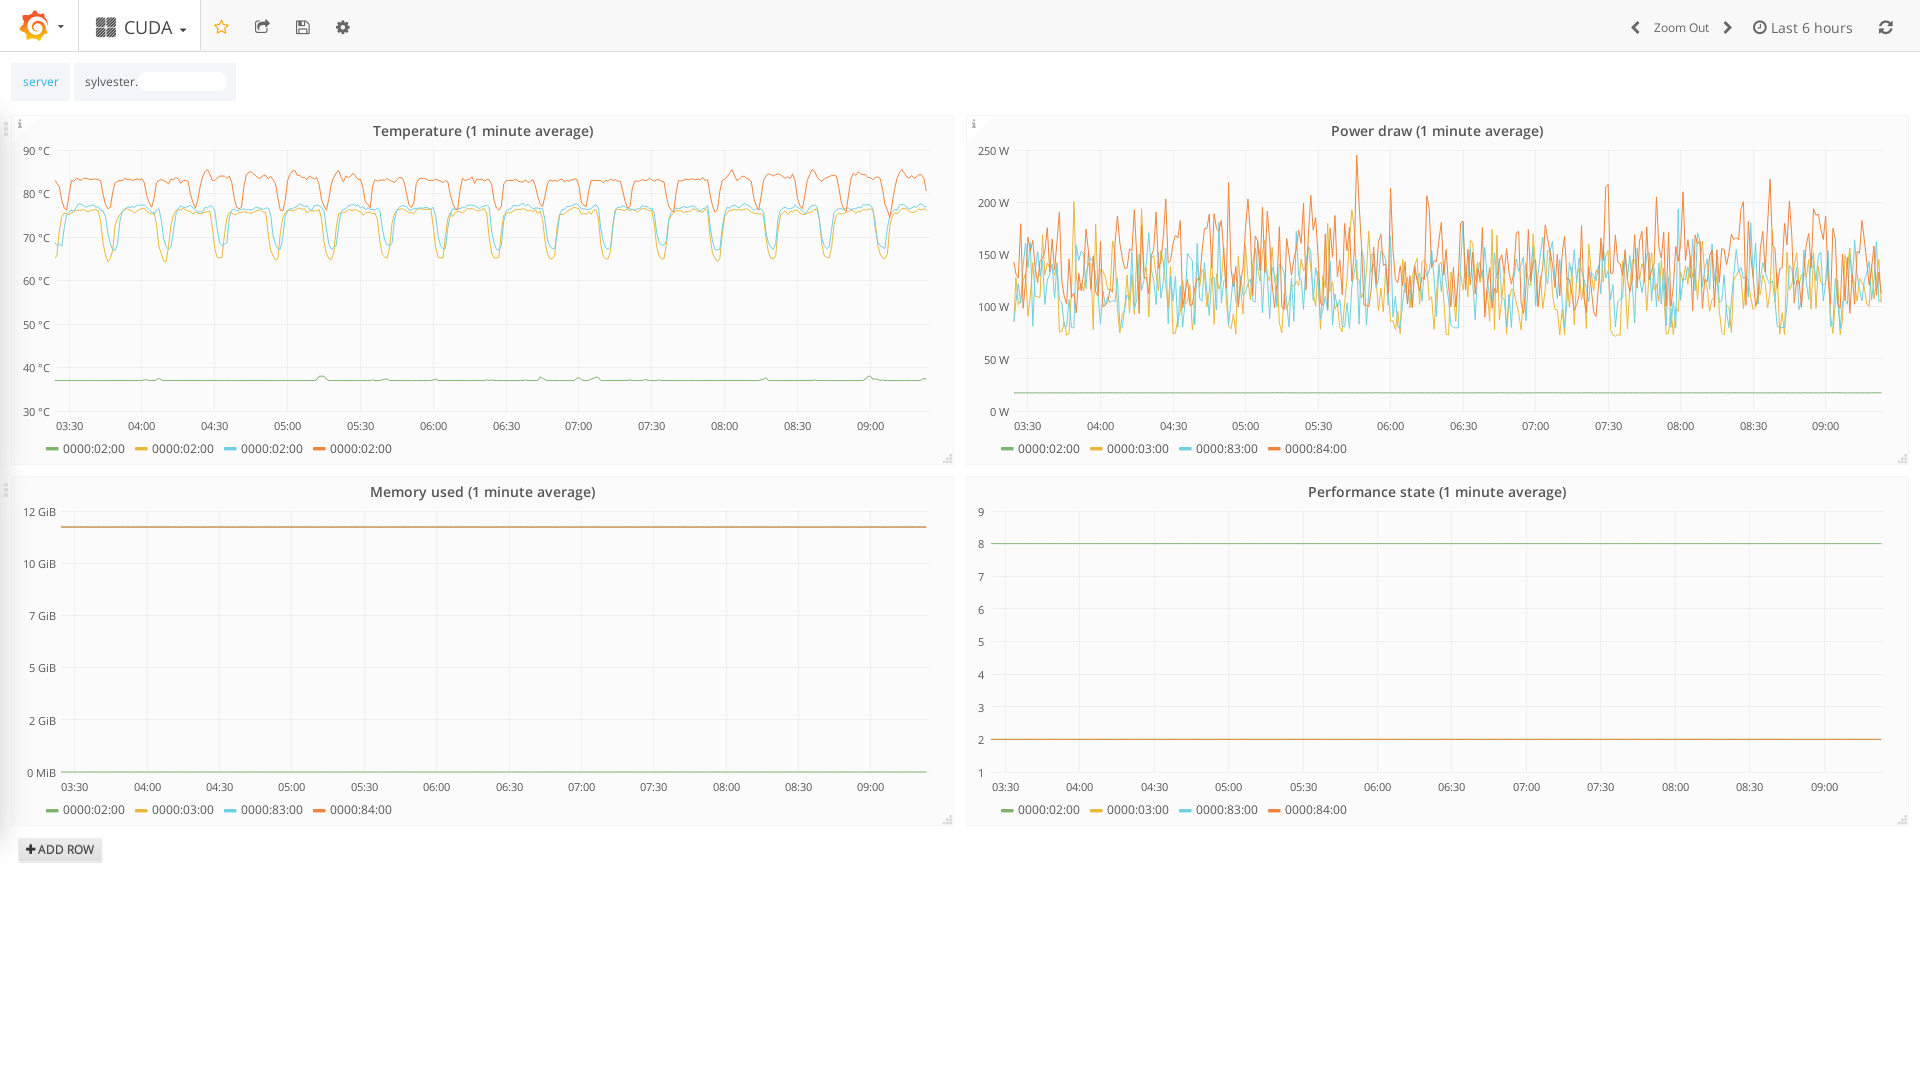Open color picker for green 0000:02:00 Performance state swatch
The height and width of the screenshot is (1079, 1920).
[x=1007, y=810]
